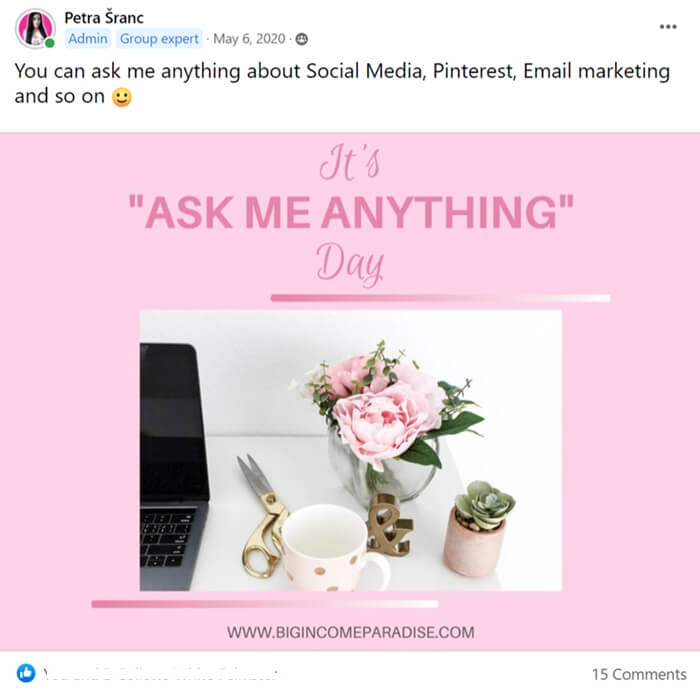Click the green online status dot

[50, 43]
